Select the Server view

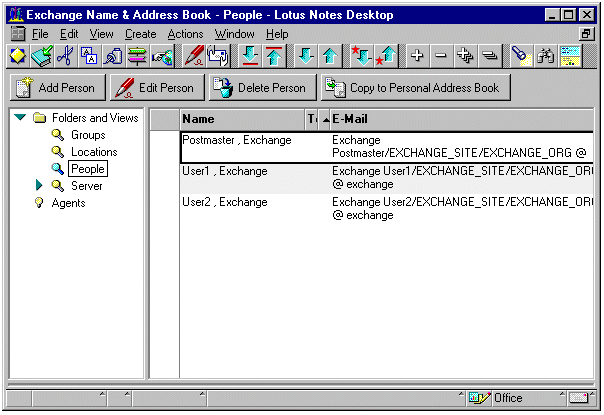point(87,186)
